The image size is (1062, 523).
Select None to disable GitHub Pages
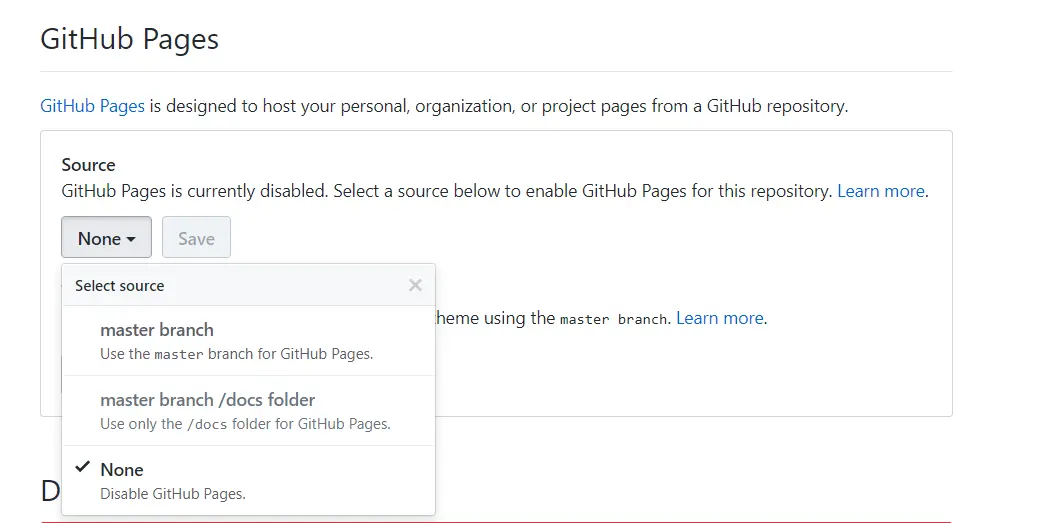pos(249,480)
